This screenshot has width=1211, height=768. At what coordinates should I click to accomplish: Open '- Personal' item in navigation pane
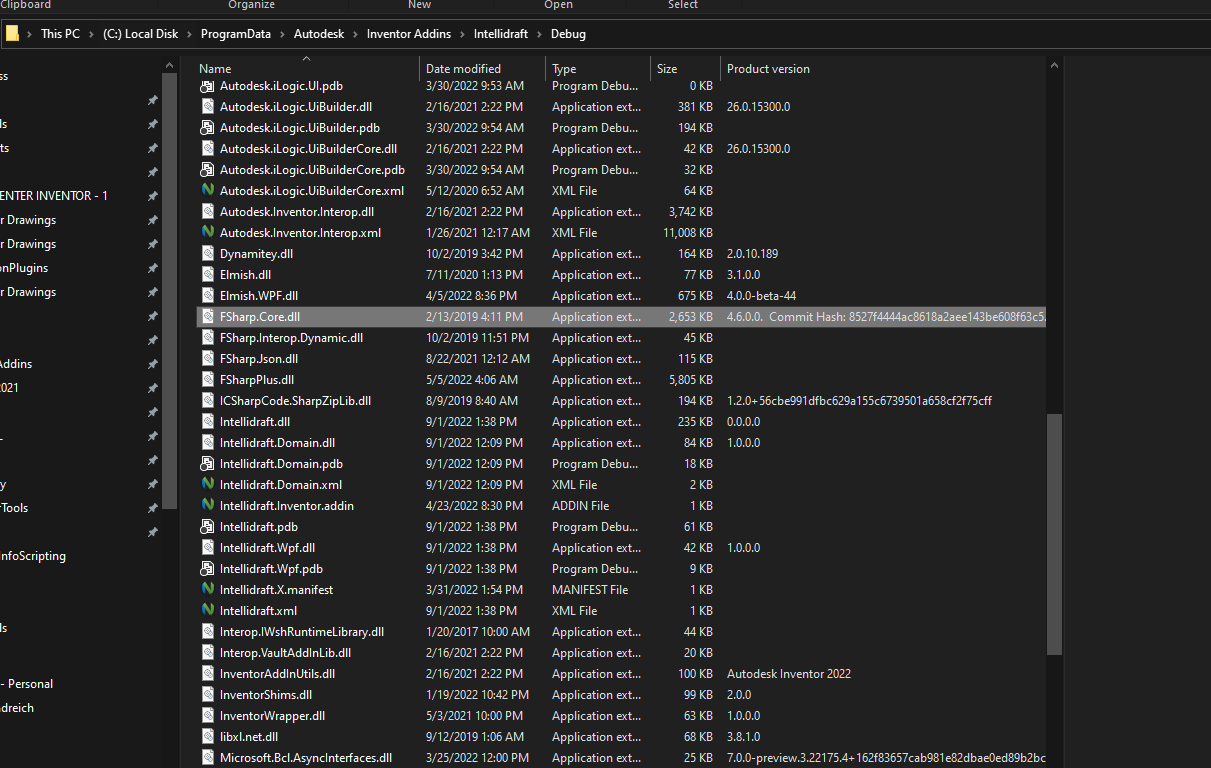coord(27,684)
